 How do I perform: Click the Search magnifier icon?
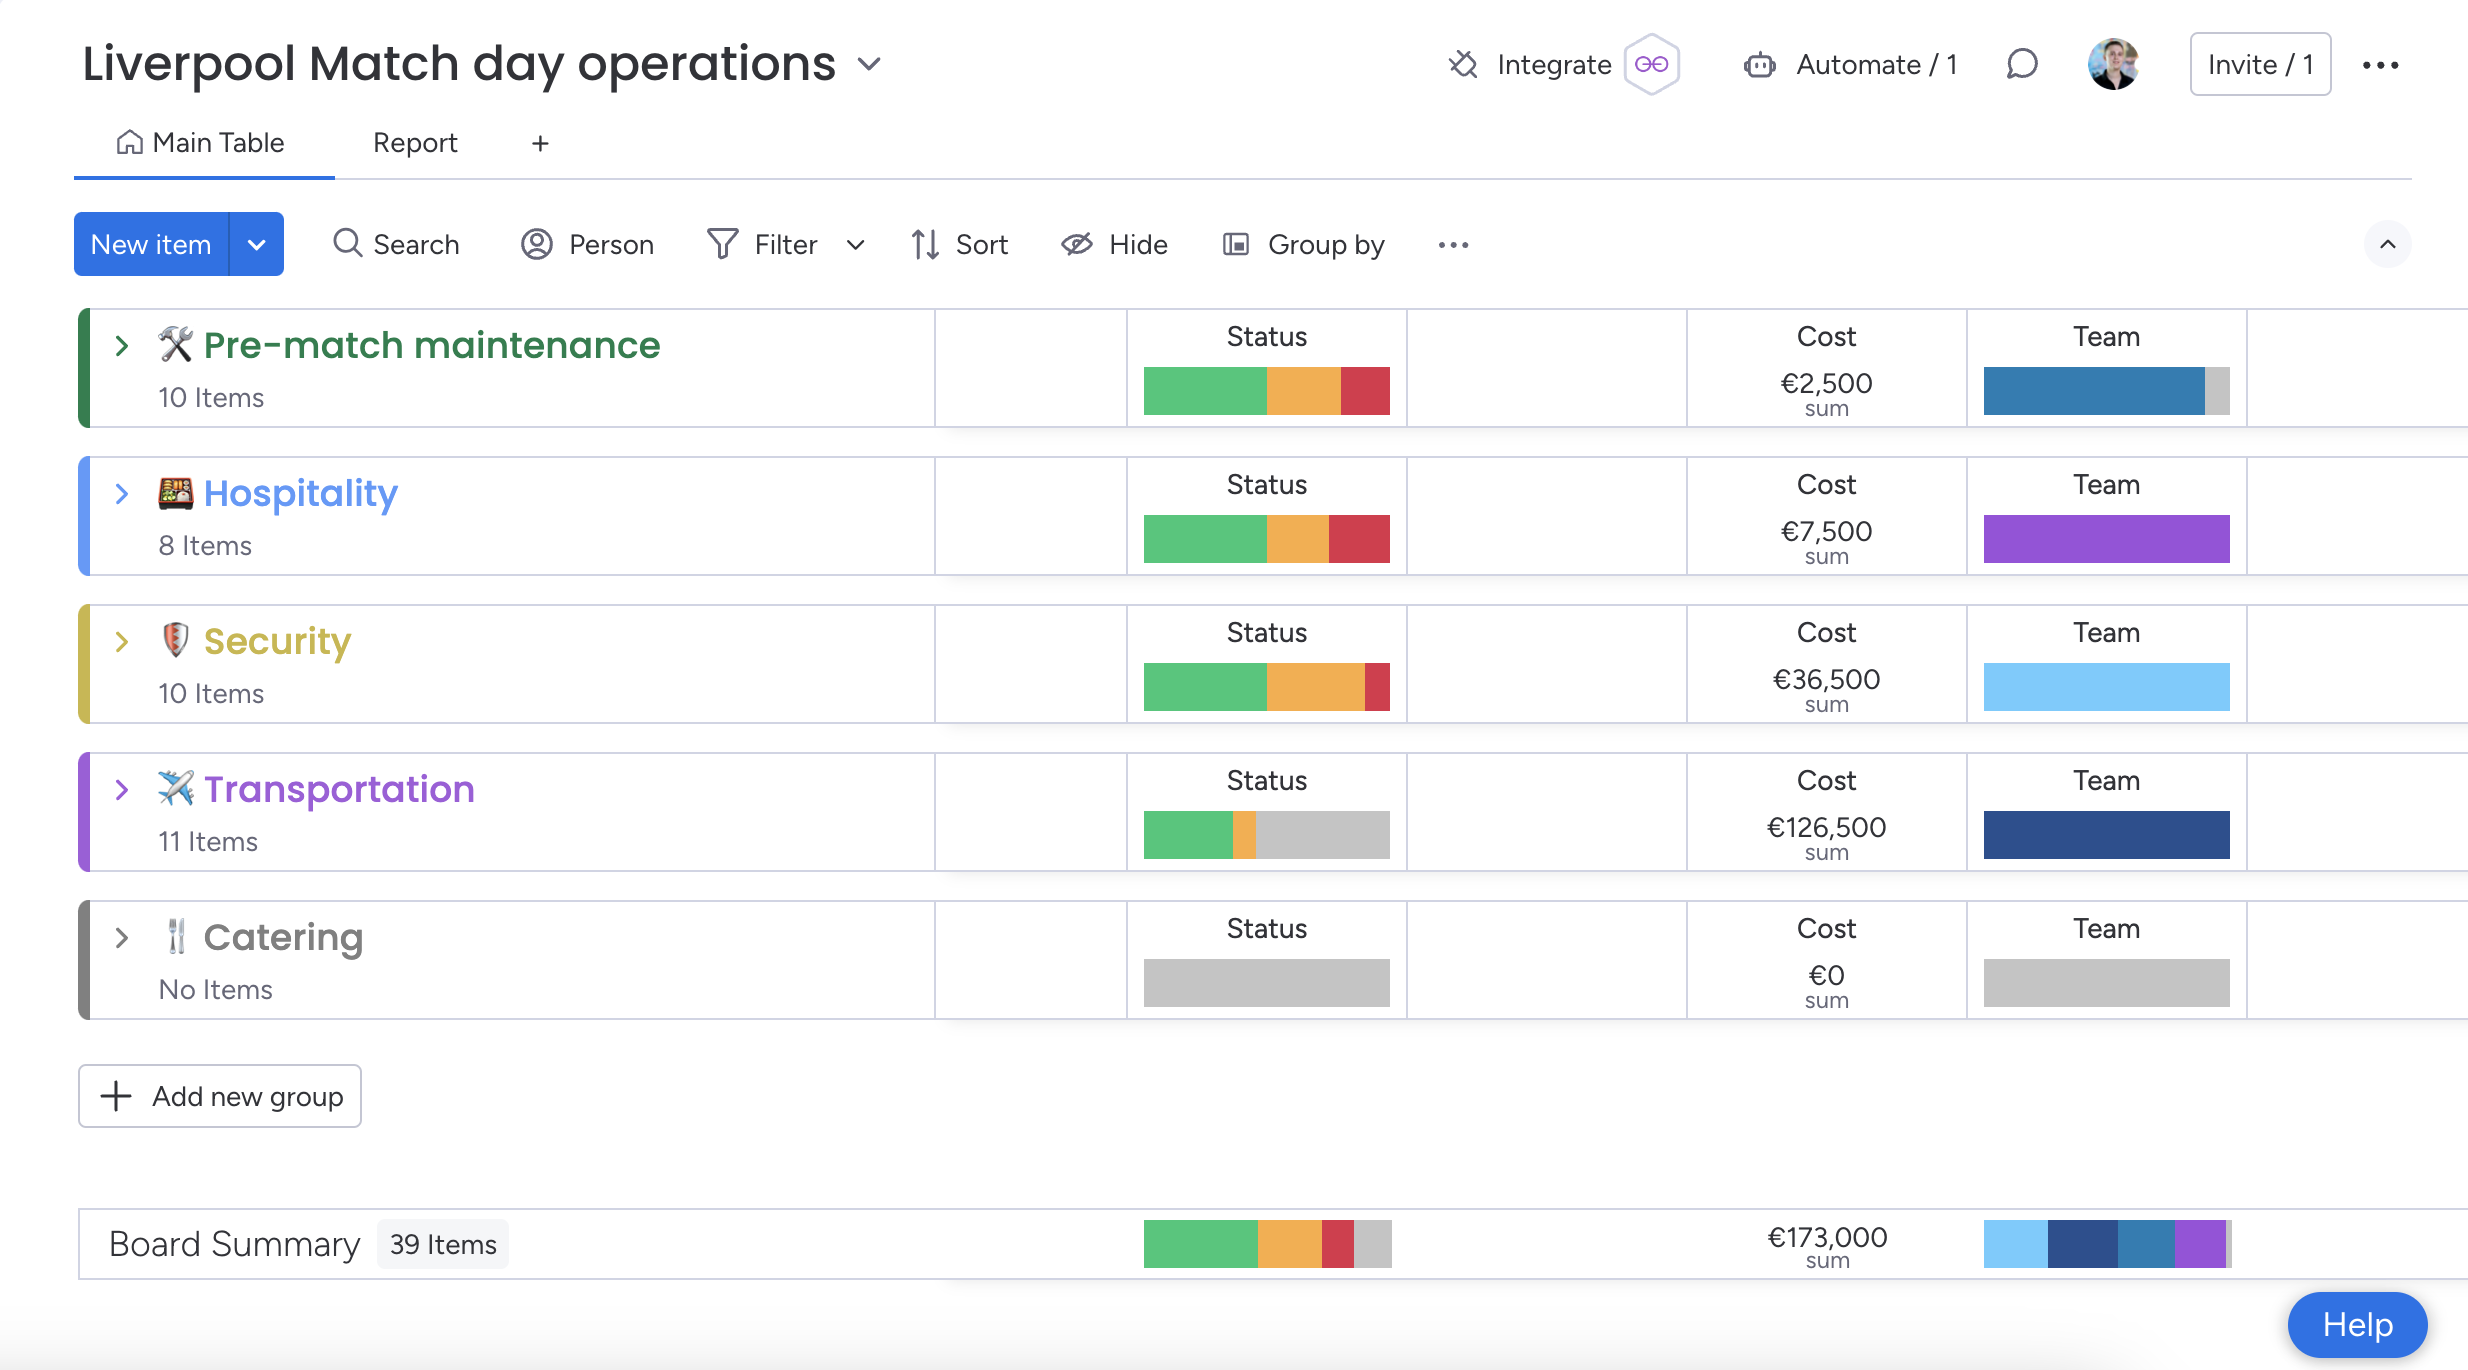[347, 244]
